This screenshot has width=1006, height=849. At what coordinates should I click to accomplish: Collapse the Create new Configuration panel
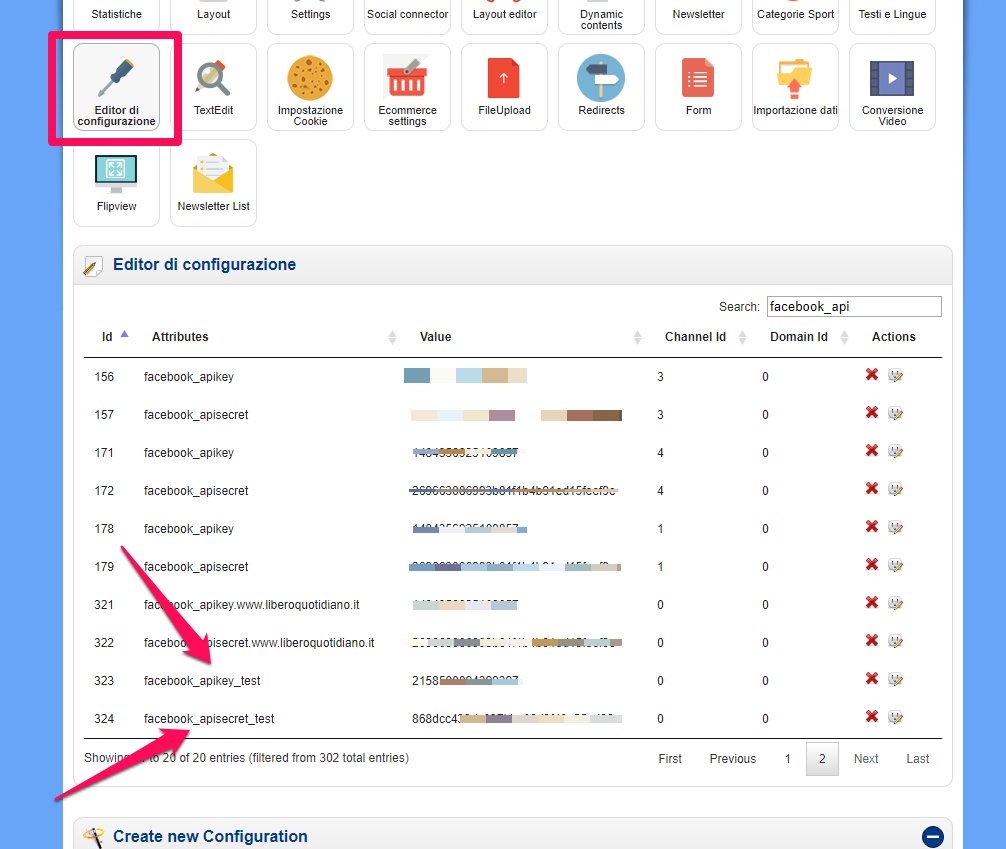(932, 836)
